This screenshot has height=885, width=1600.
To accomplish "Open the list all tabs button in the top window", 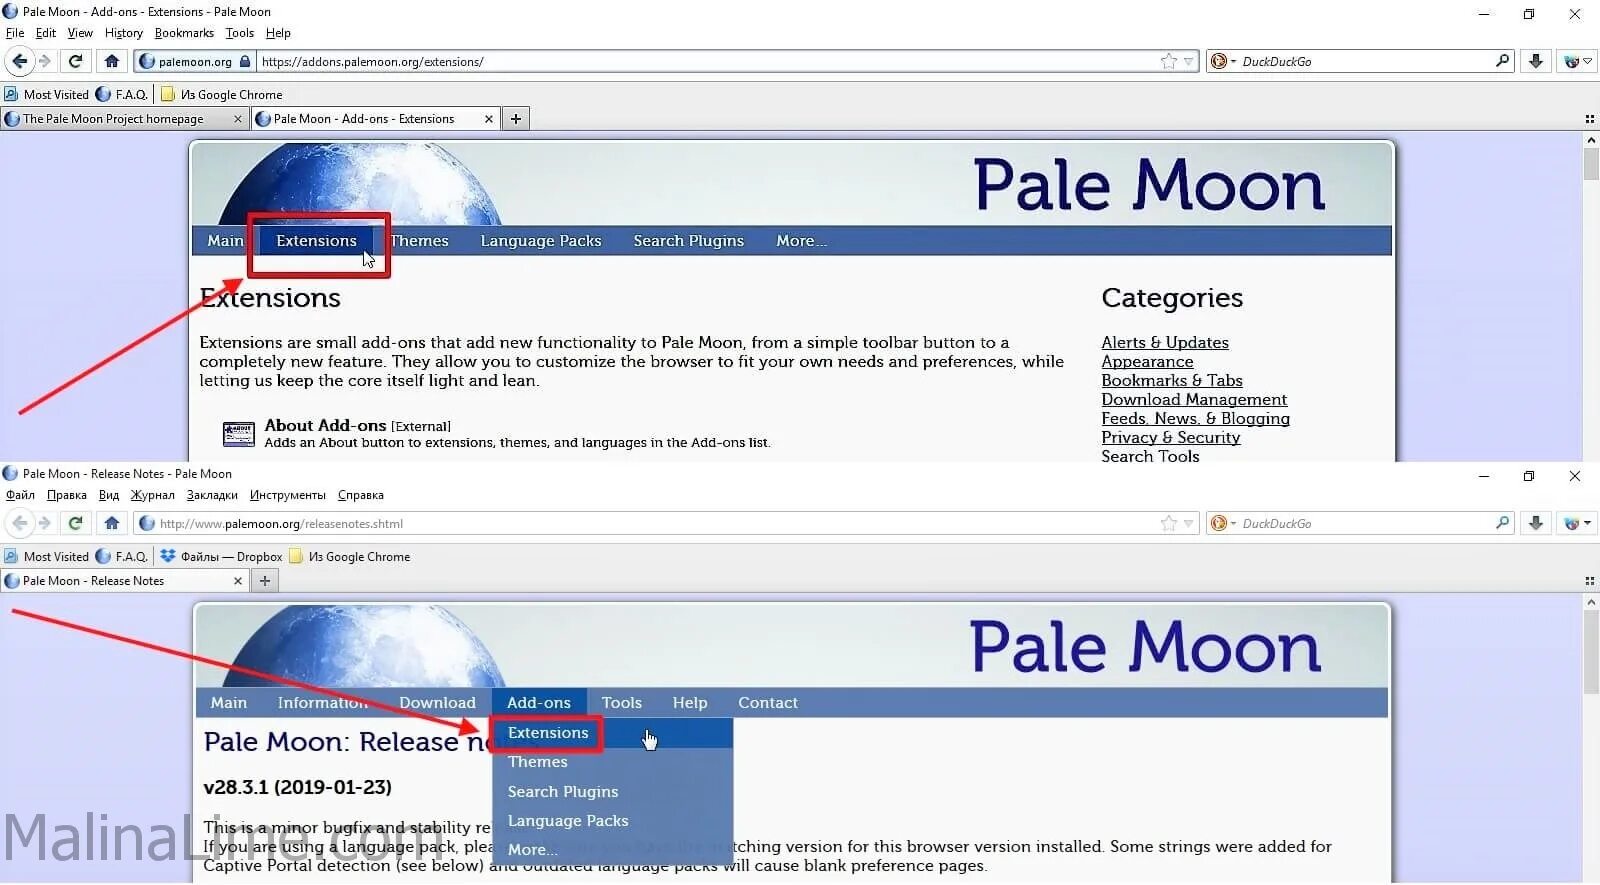I will click(x=1589, y=119).
